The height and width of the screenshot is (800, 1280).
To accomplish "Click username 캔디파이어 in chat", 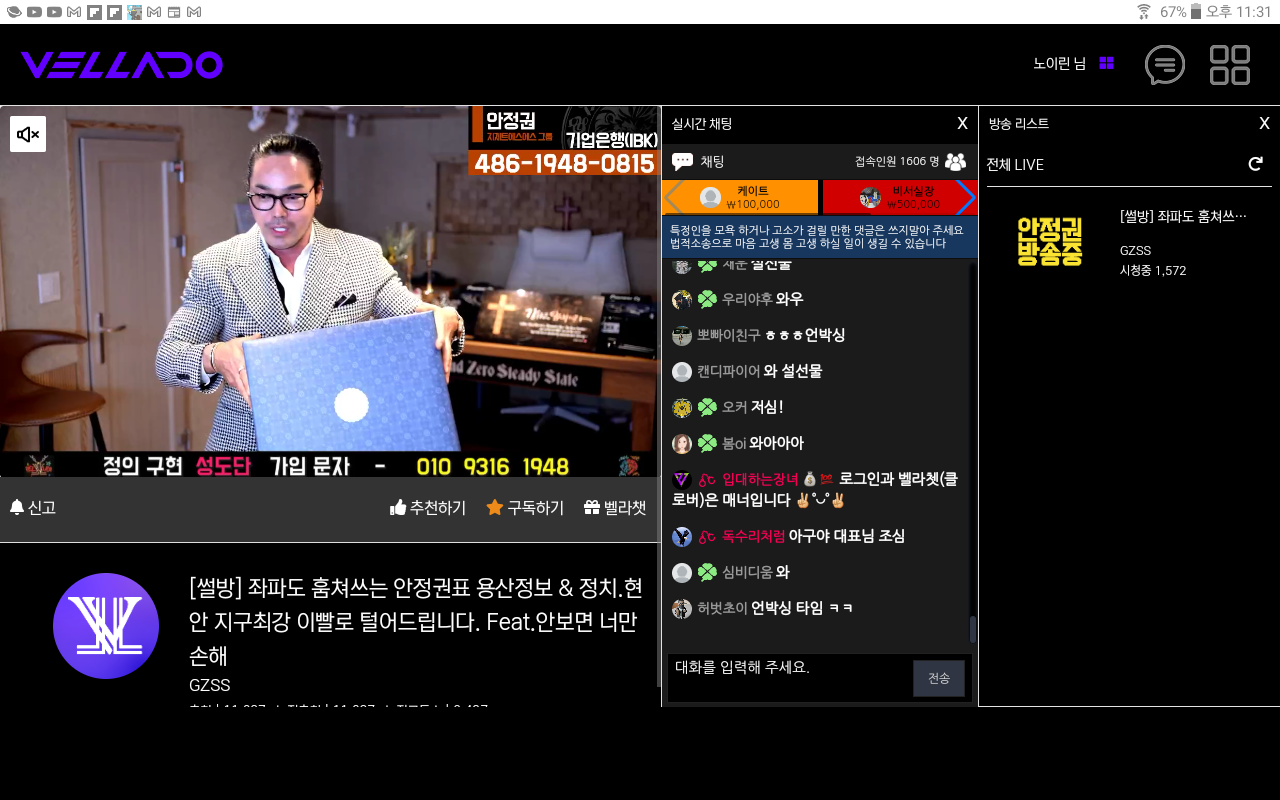I will tap(728, 371).
